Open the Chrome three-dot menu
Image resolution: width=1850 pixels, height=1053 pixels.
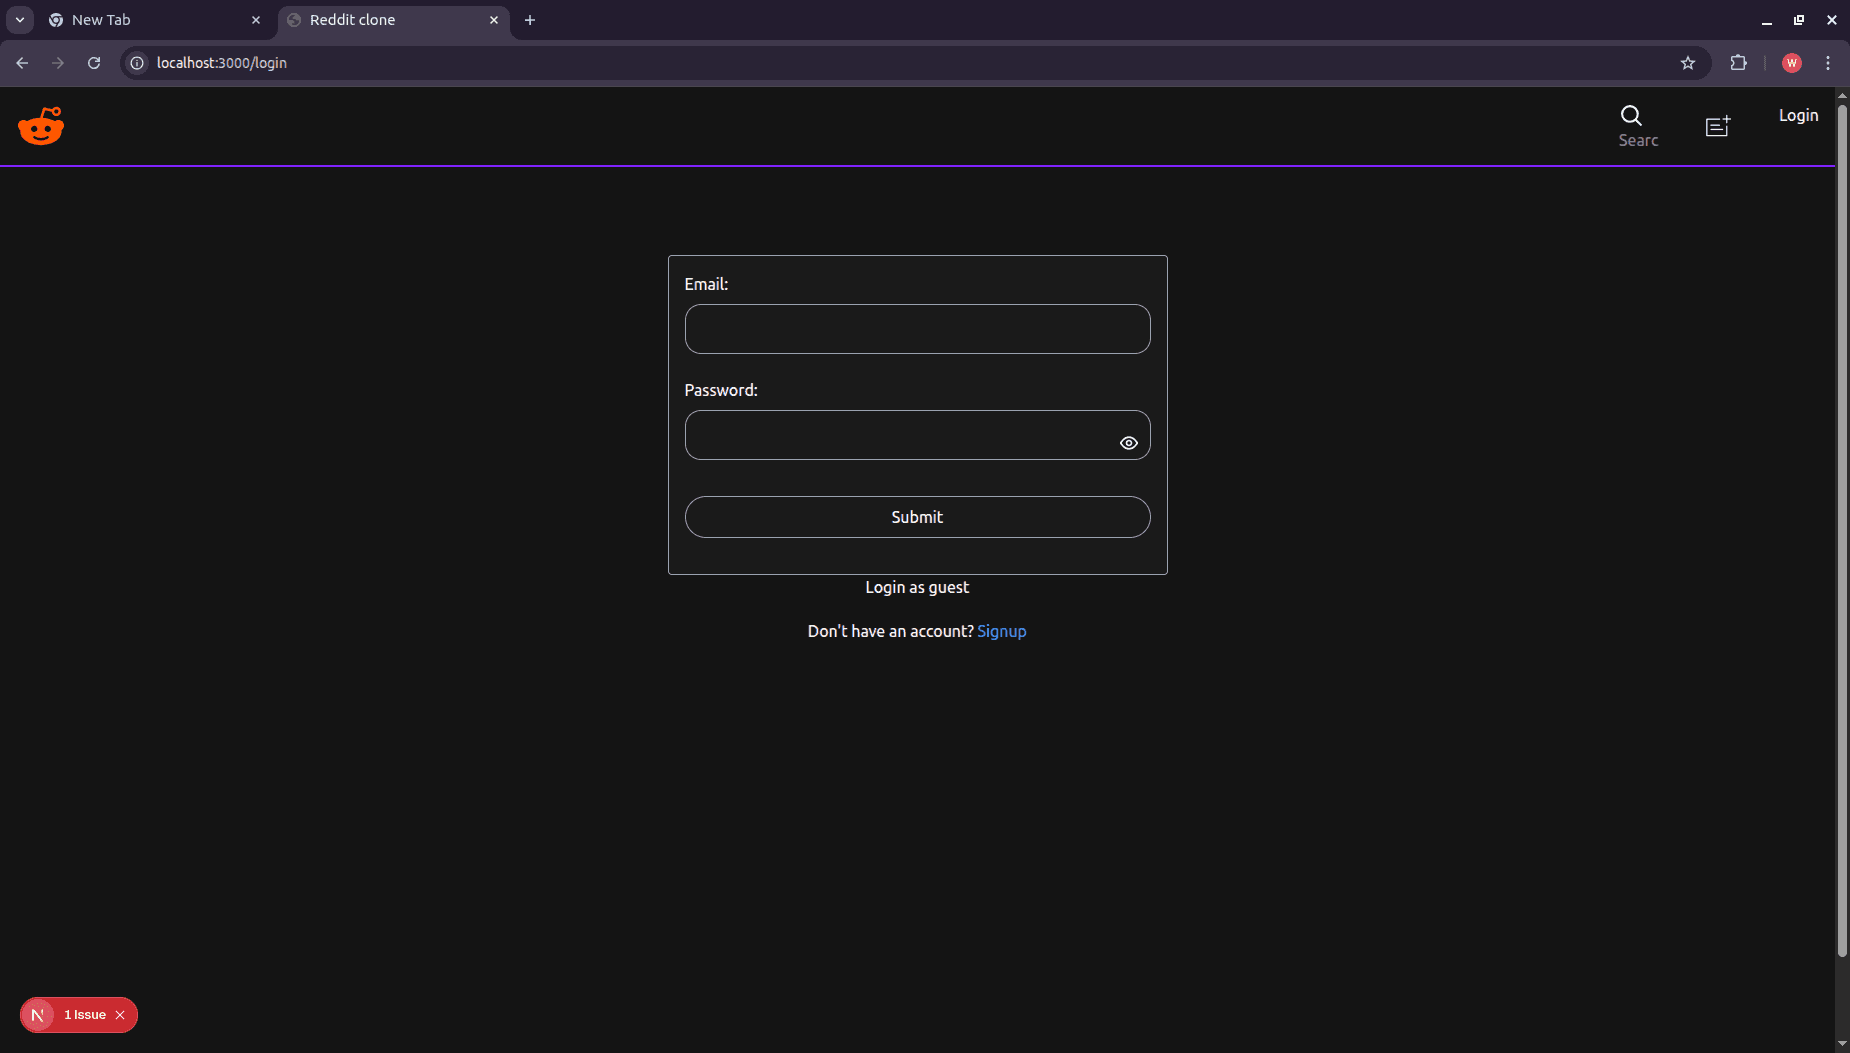(1828, 63)
